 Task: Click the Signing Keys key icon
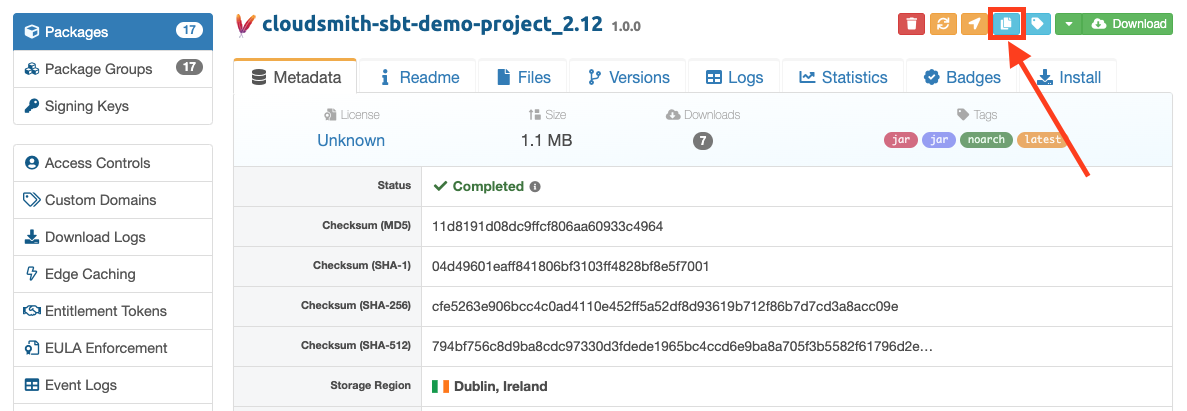click(x=32, y=106)
